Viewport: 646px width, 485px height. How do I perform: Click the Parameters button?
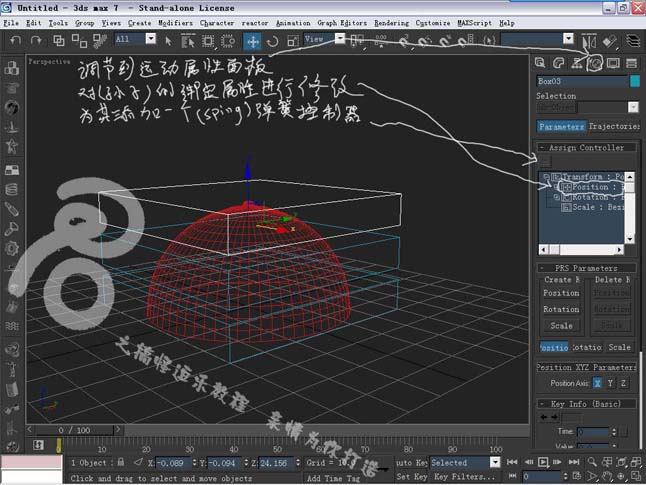[561, 127]
